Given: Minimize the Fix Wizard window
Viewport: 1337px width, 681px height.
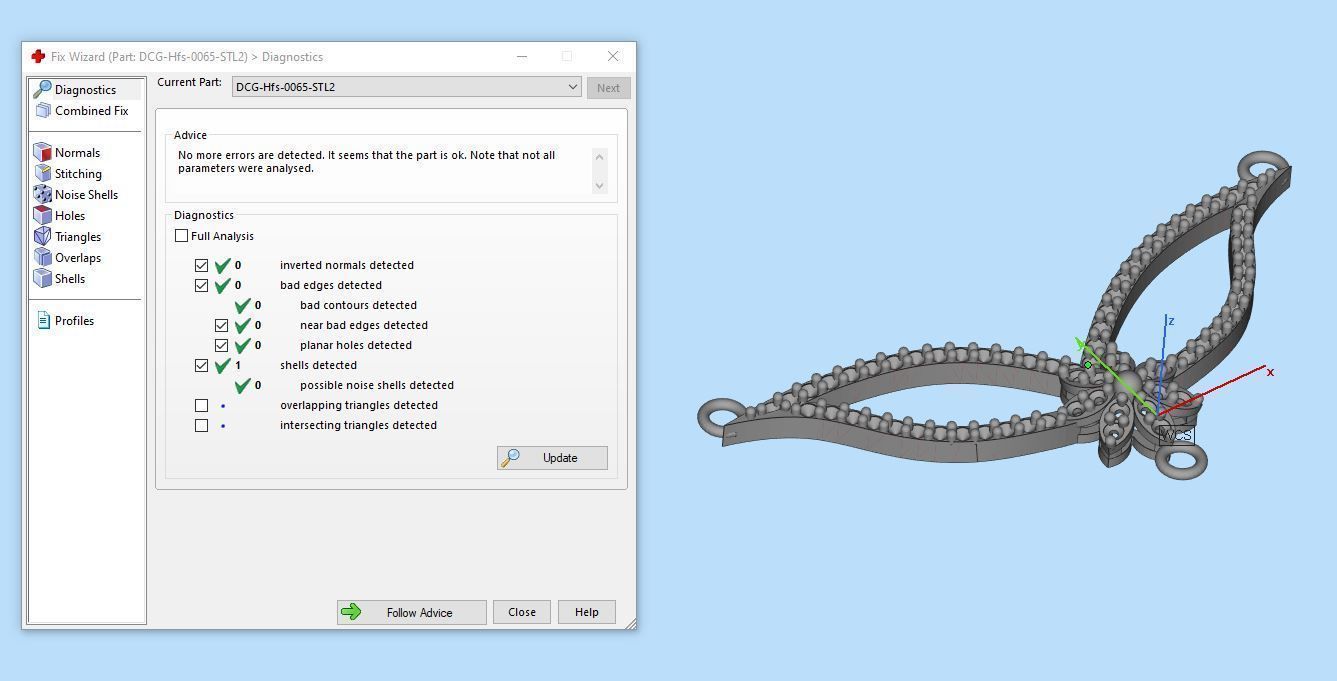Looking at the screenshot, I should coord(522,56).
